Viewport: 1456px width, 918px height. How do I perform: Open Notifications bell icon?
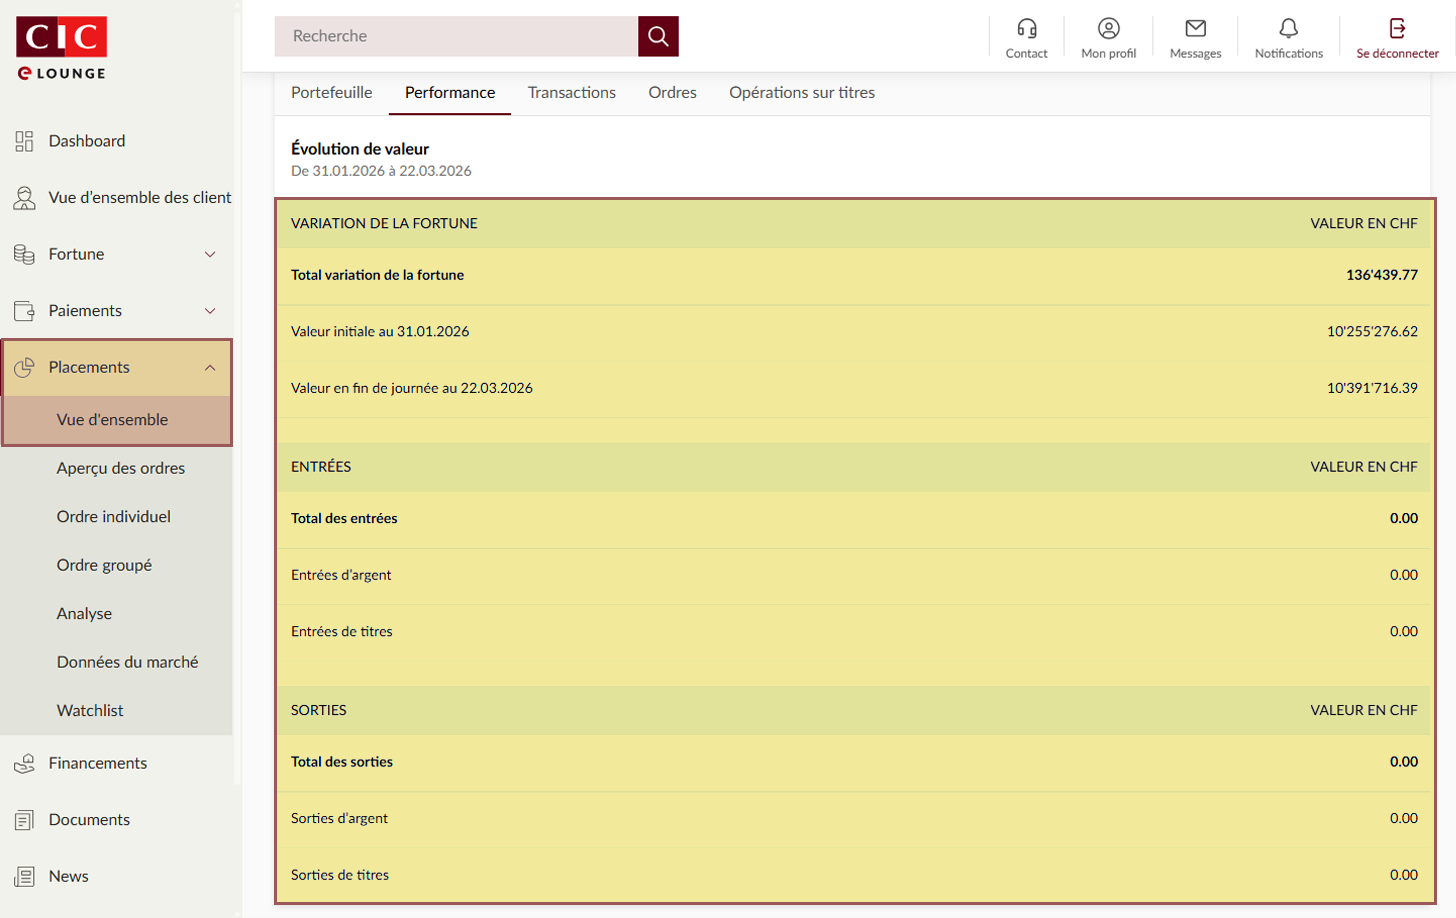click(x=1288, y=28)
